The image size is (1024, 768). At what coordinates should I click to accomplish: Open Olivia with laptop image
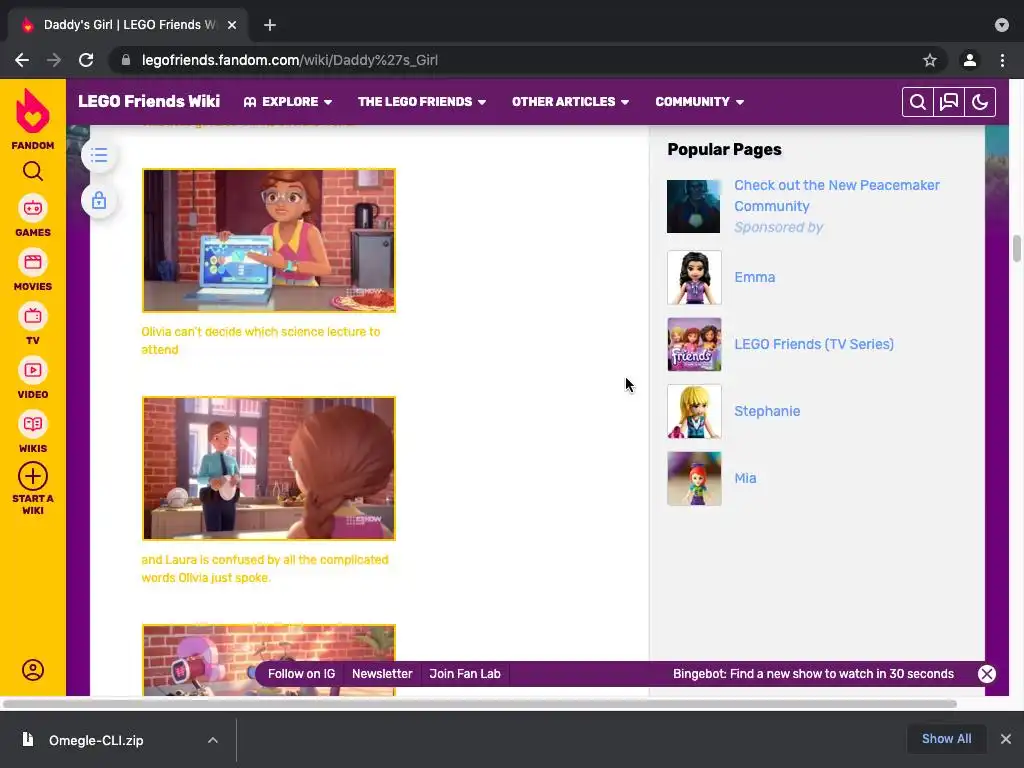[x=268, y=240]
